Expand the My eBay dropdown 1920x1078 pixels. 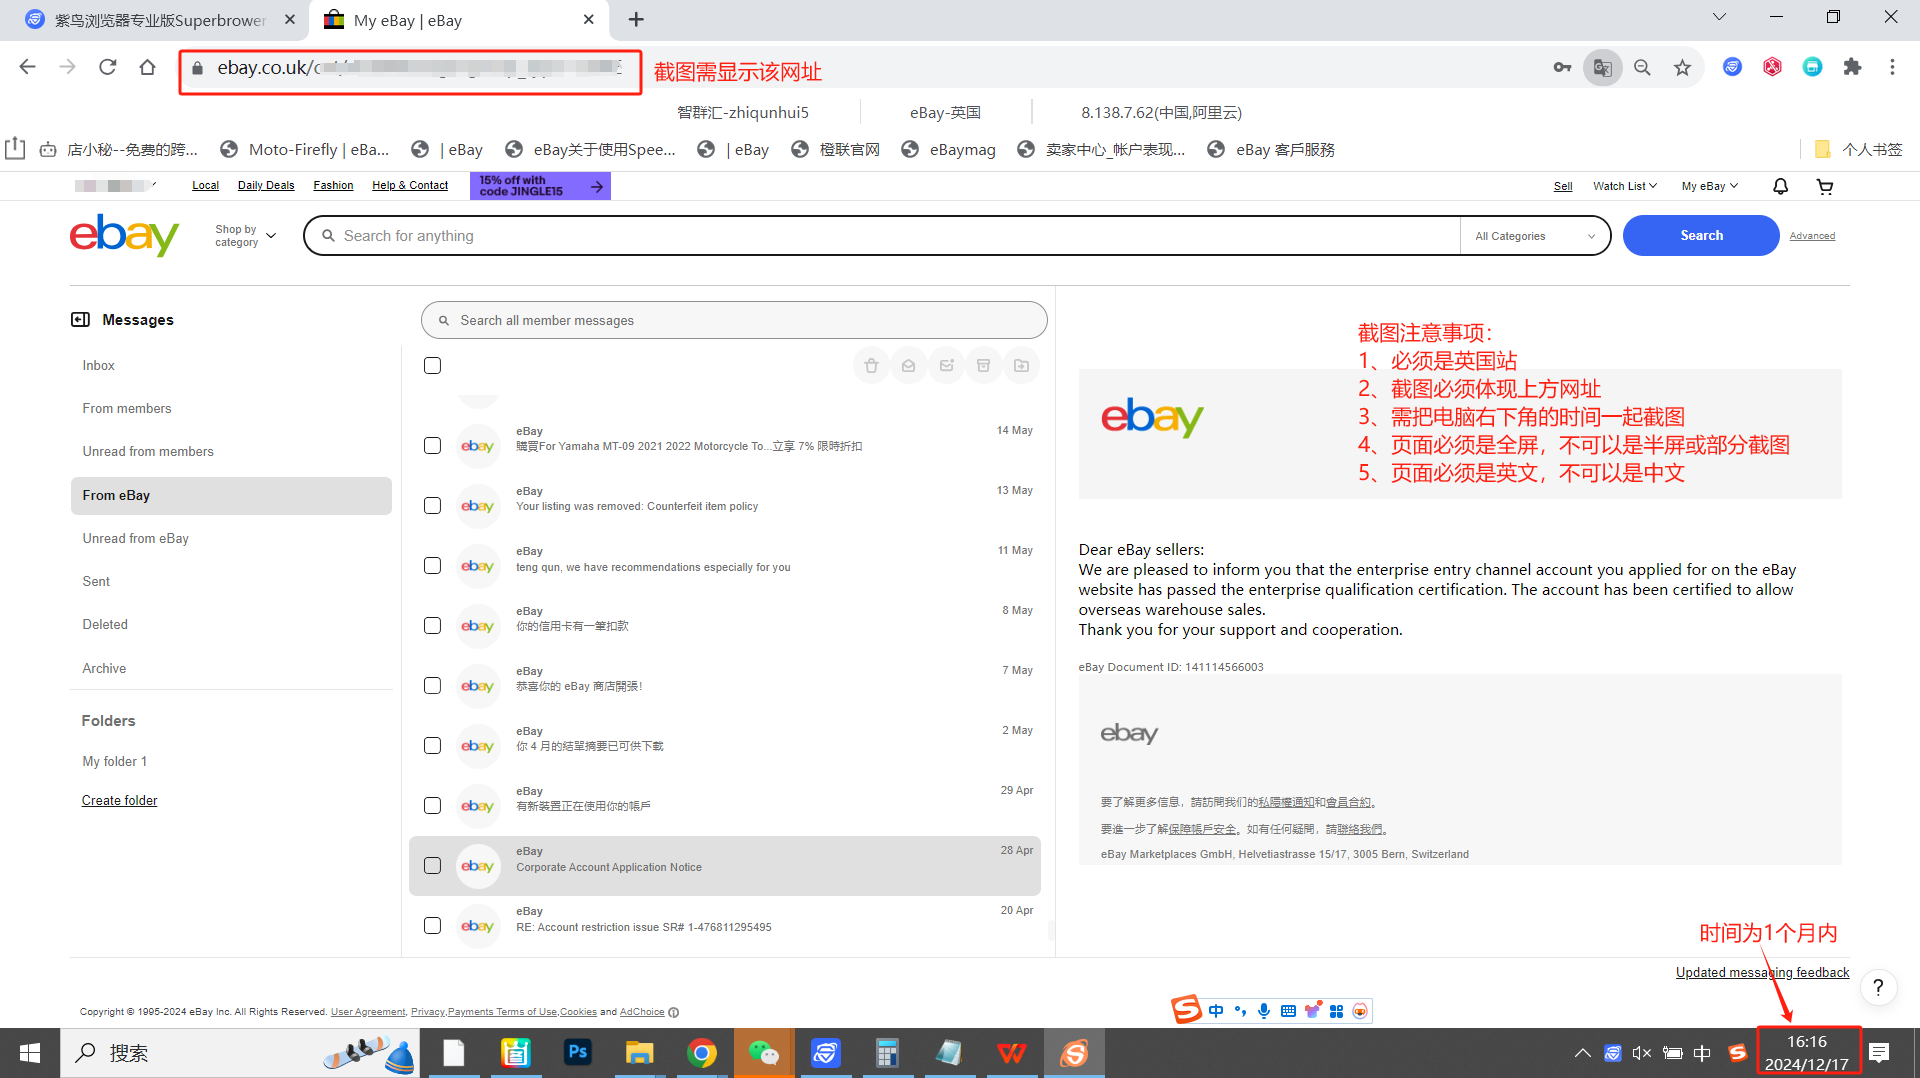coord(1708,186)
